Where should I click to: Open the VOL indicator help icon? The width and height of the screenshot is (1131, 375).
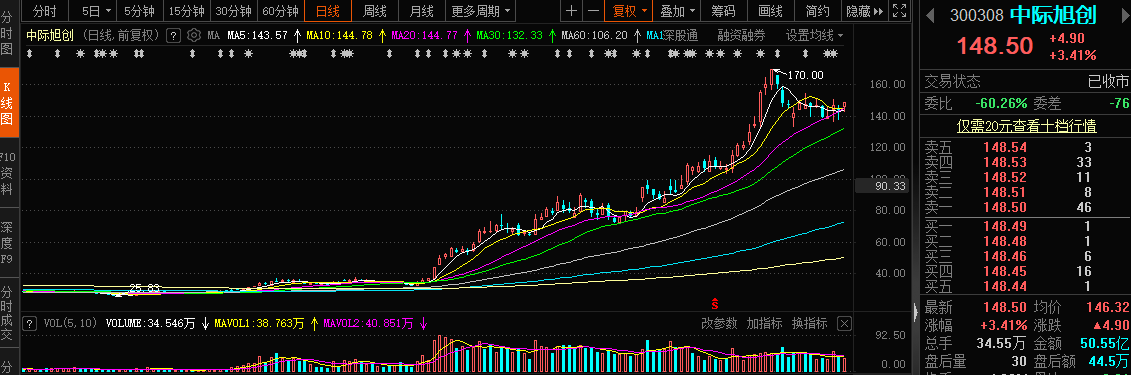[30, 323]
